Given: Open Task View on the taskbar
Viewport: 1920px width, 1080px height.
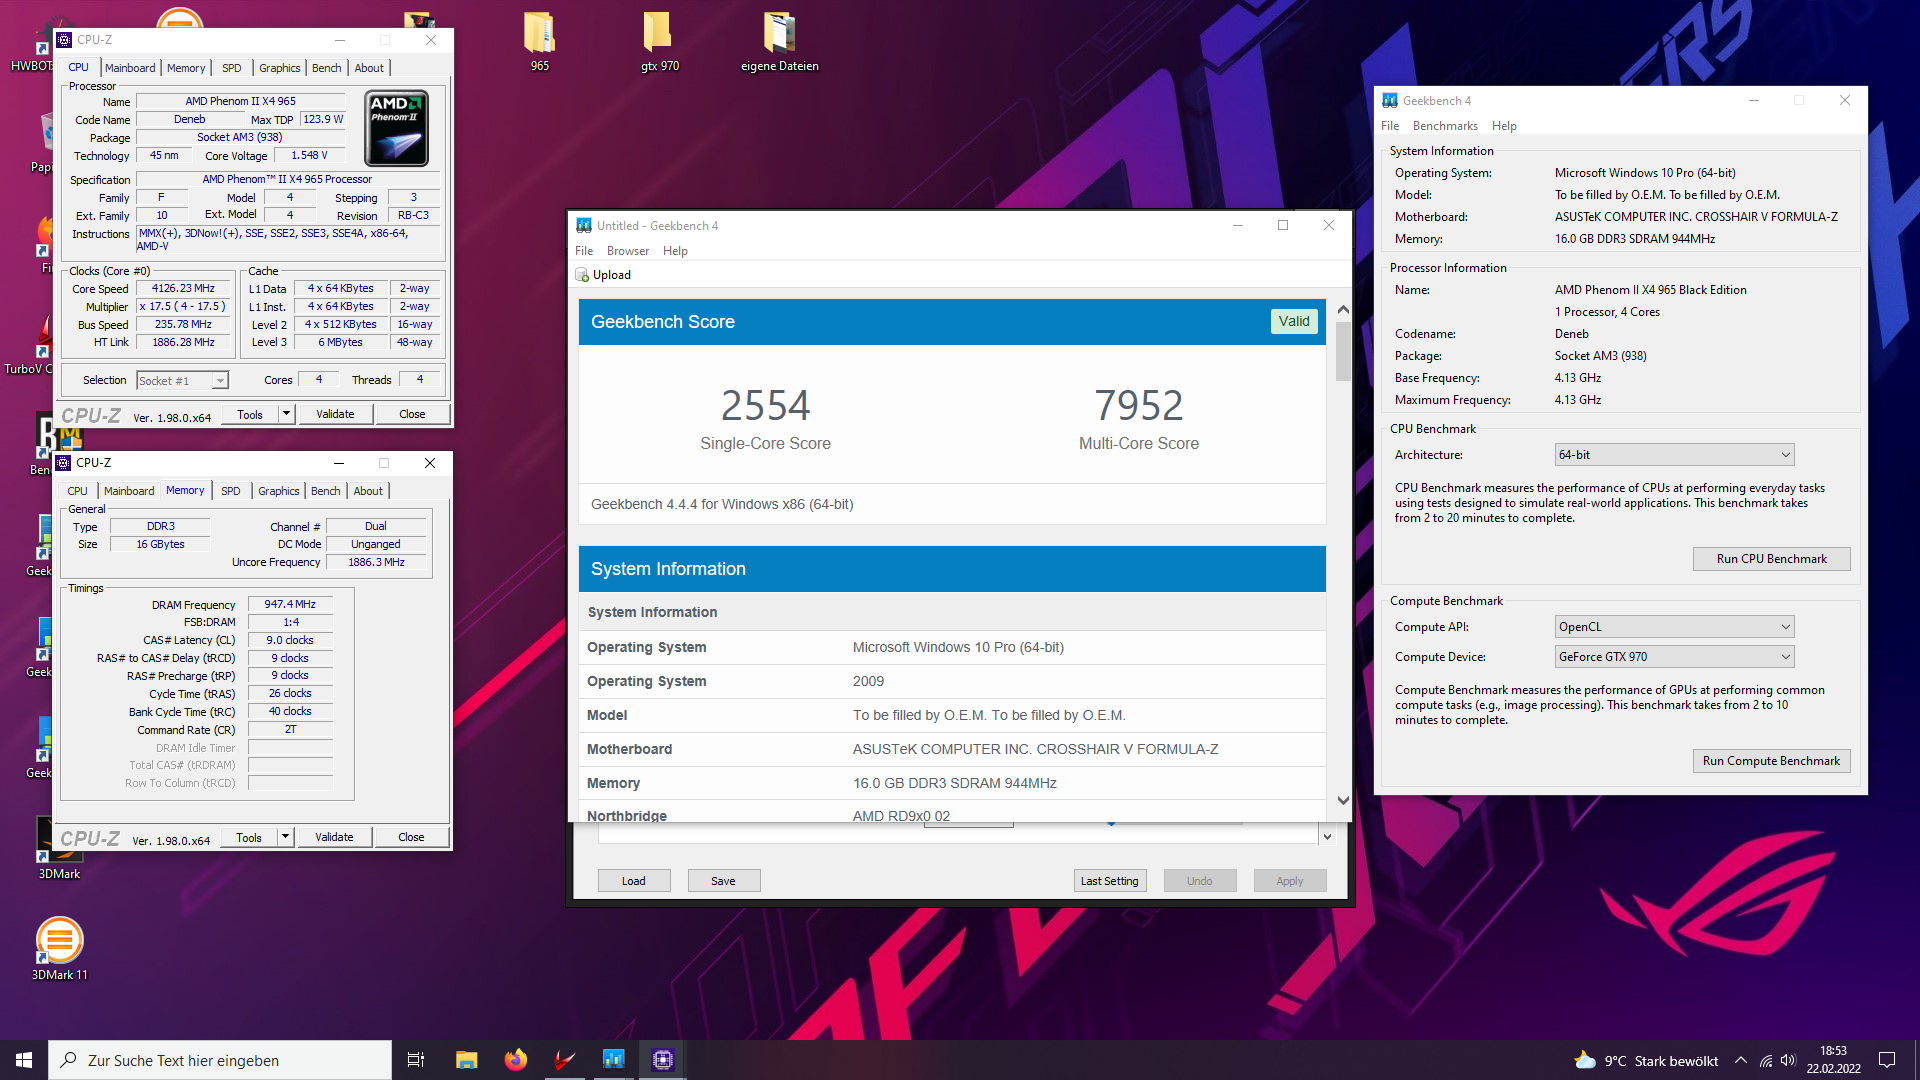Looking at the screenshot, I should pos(416,1060).
